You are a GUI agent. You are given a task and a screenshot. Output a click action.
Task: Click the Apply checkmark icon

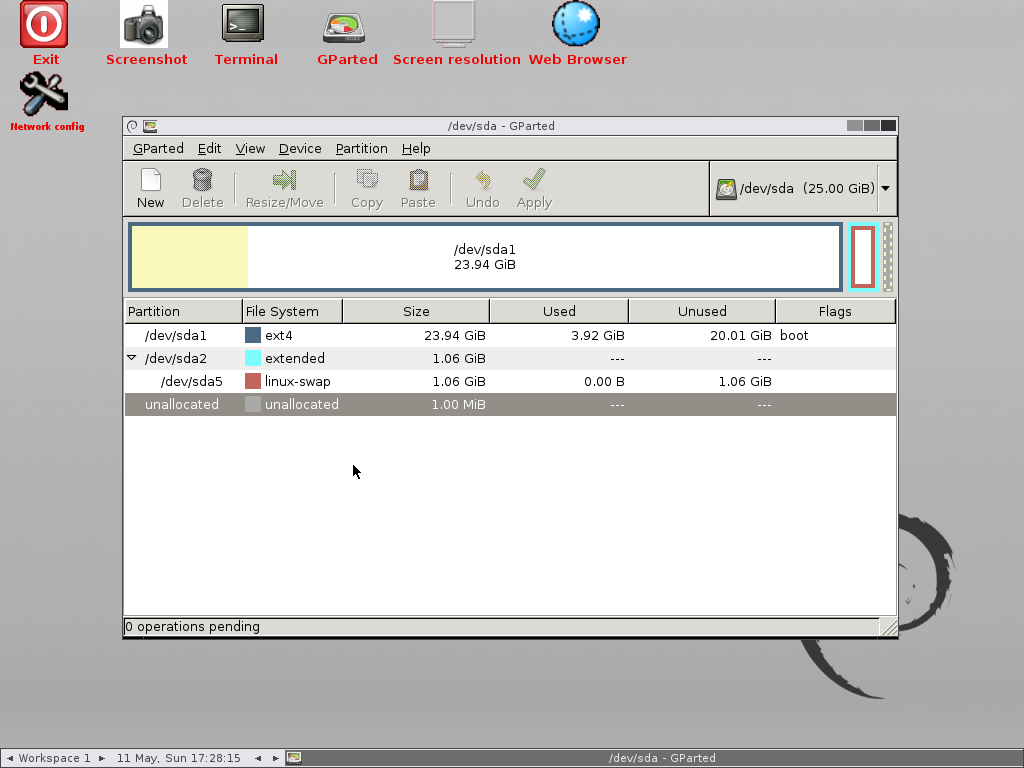534,180
